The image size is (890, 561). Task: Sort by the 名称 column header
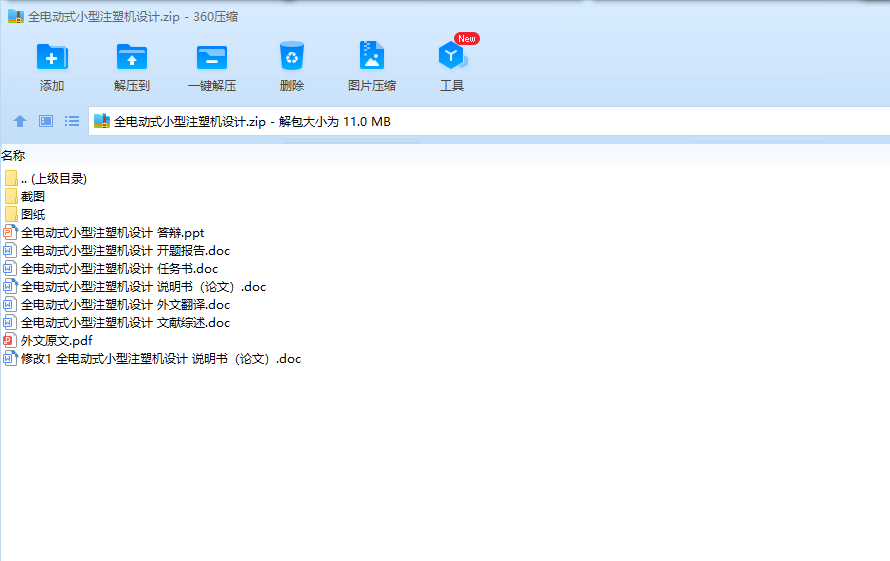tap(13, 155)
